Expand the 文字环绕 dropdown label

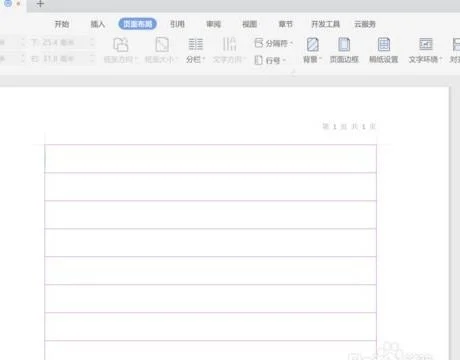[425, 60]
